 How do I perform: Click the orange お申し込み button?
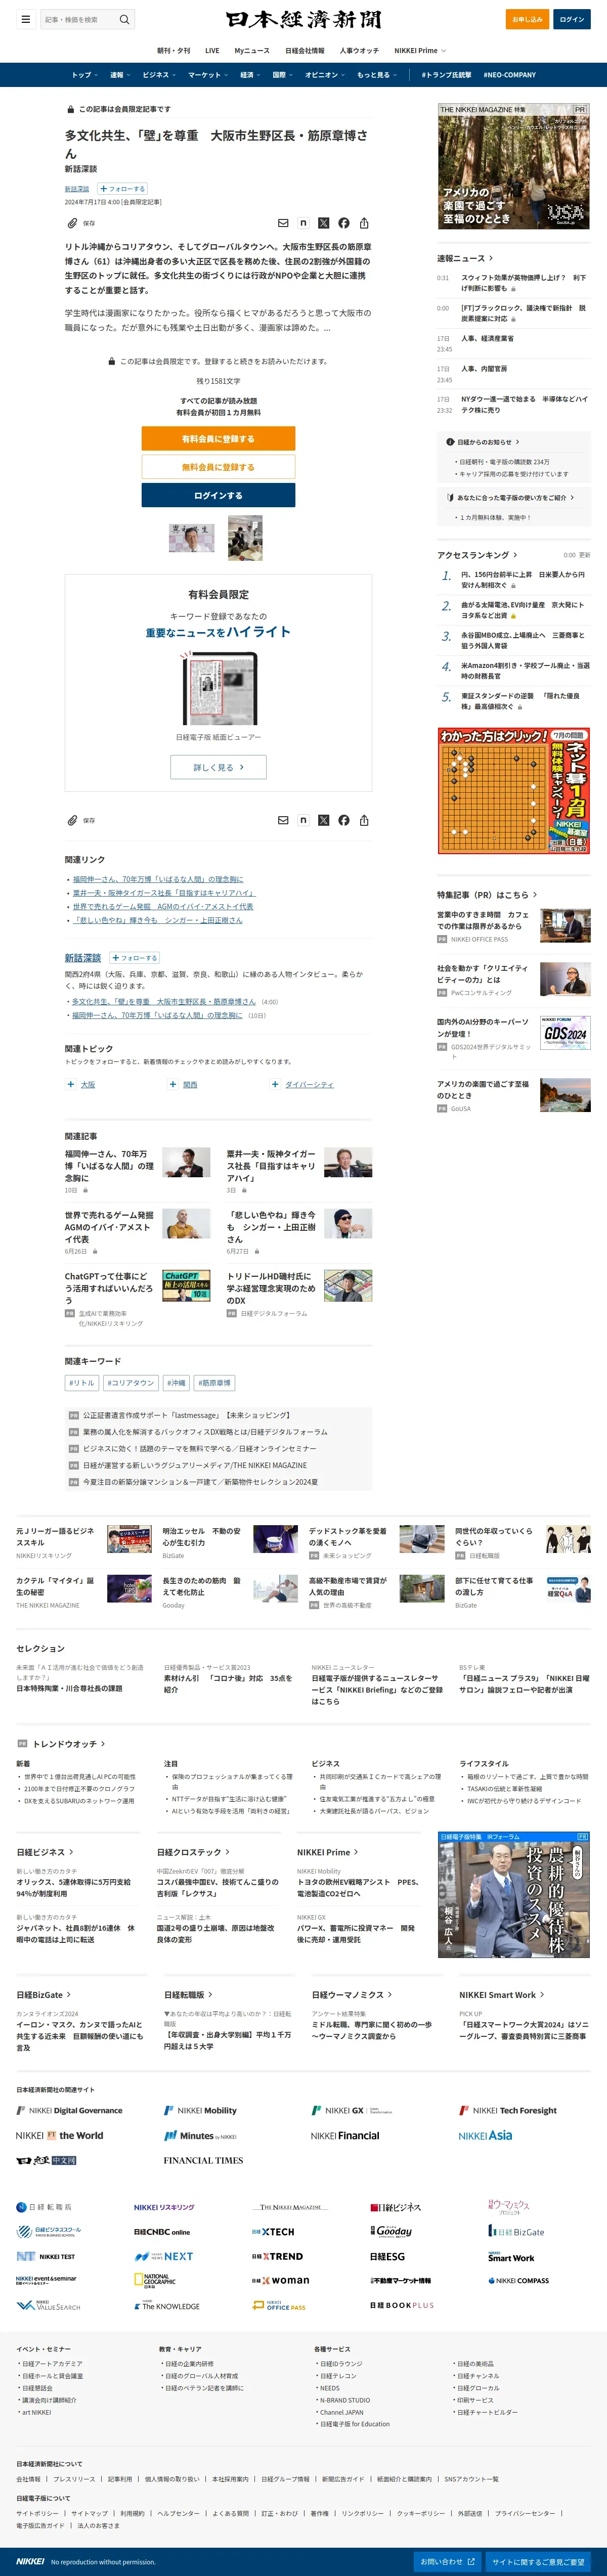[x=527, y=19]
